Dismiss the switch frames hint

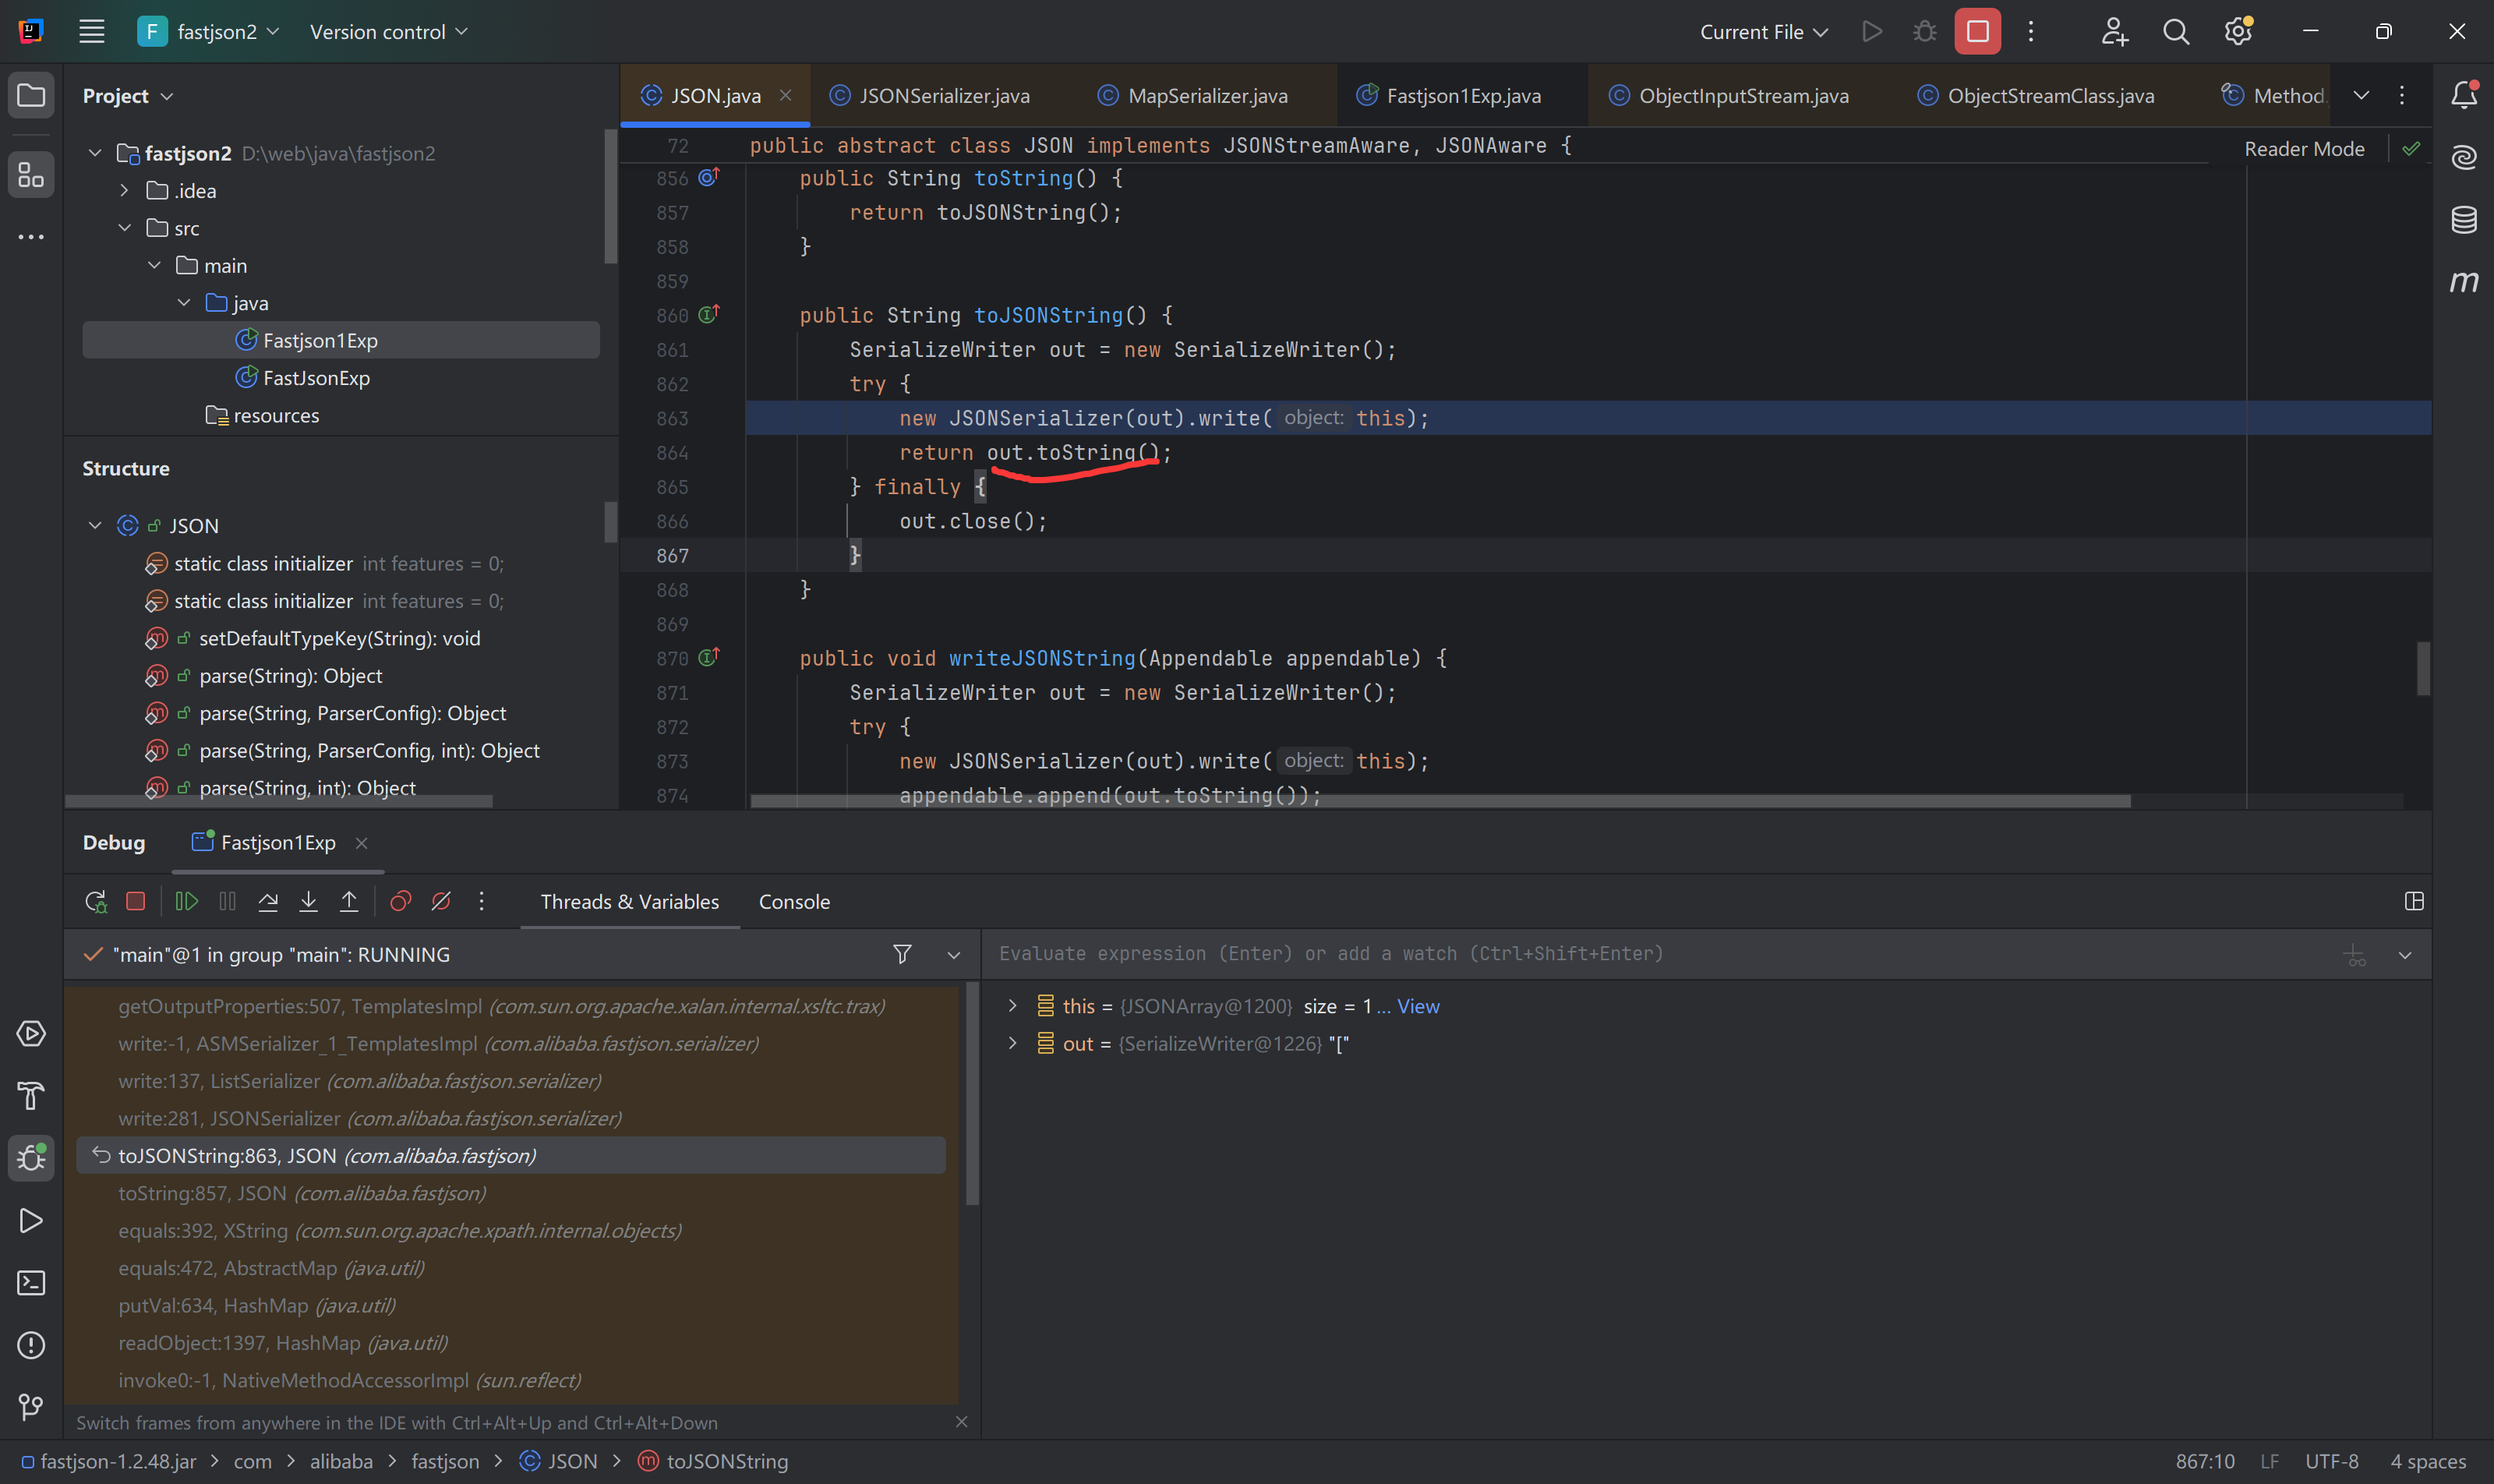(x=961, y=1422)
